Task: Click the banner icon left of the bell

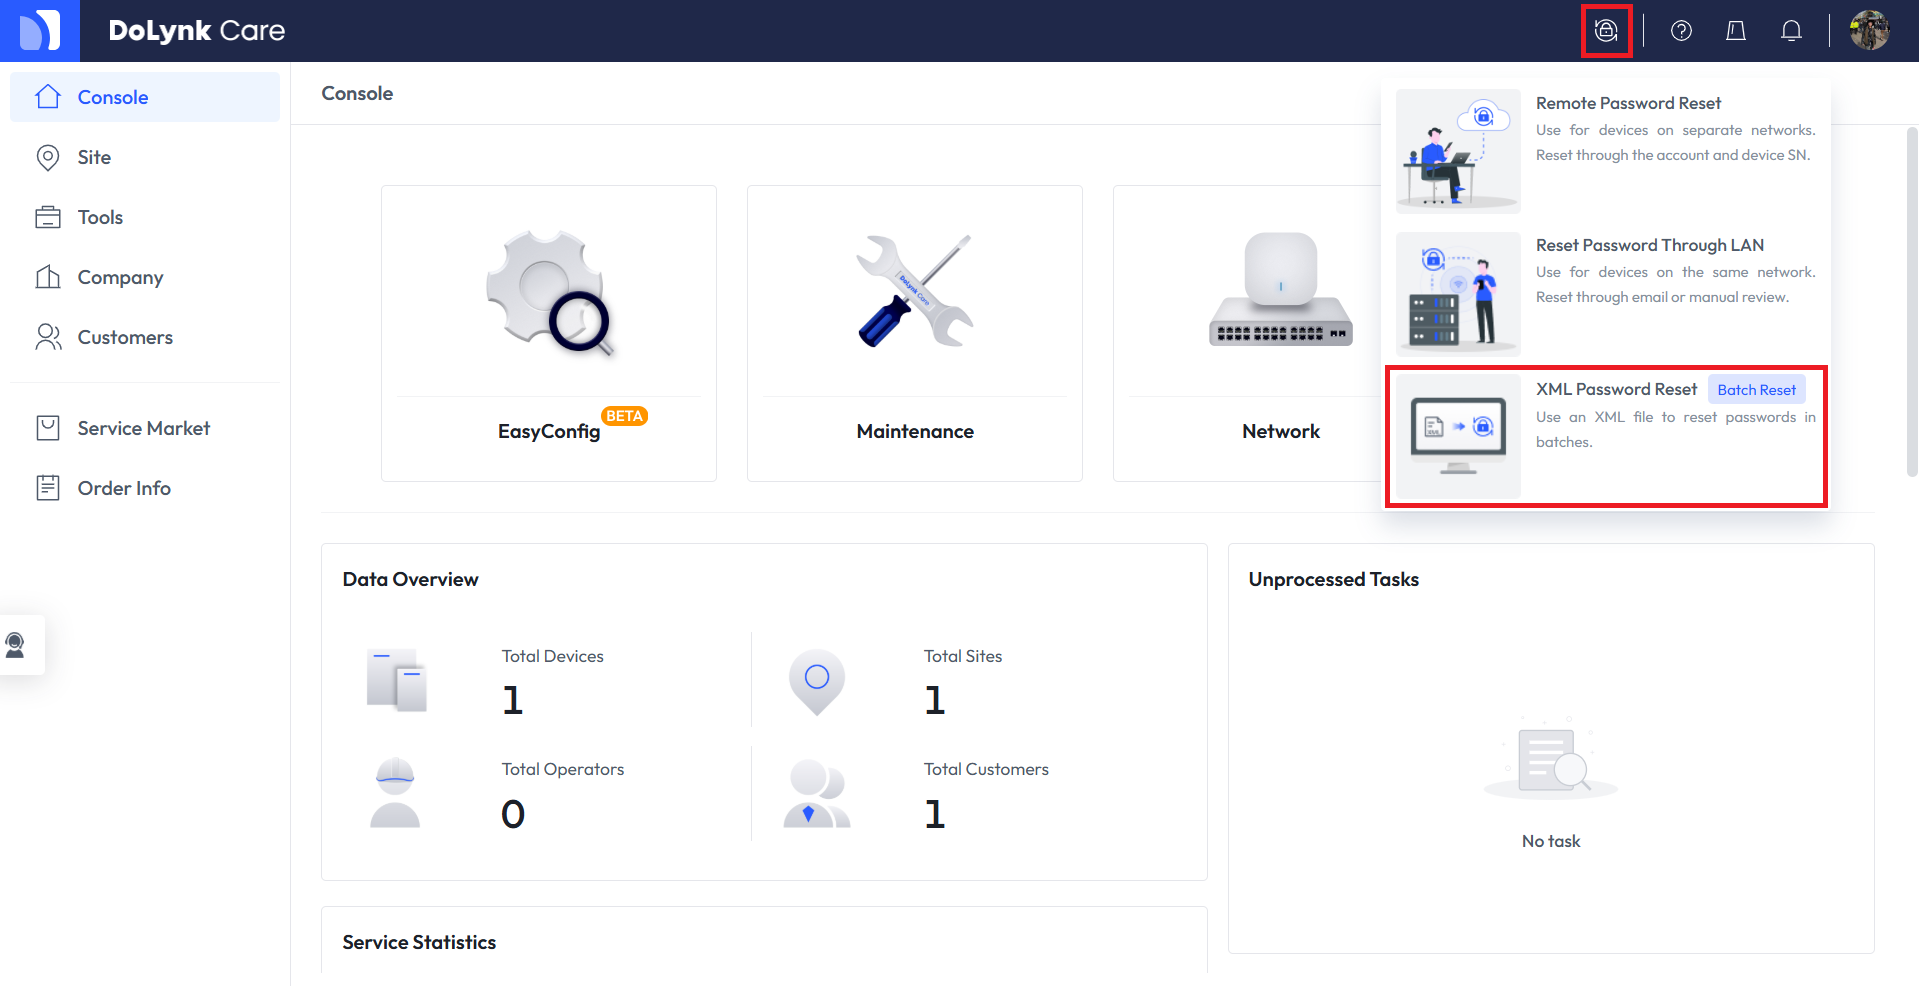Action: pyautogui.click(x=1736, y=31)
